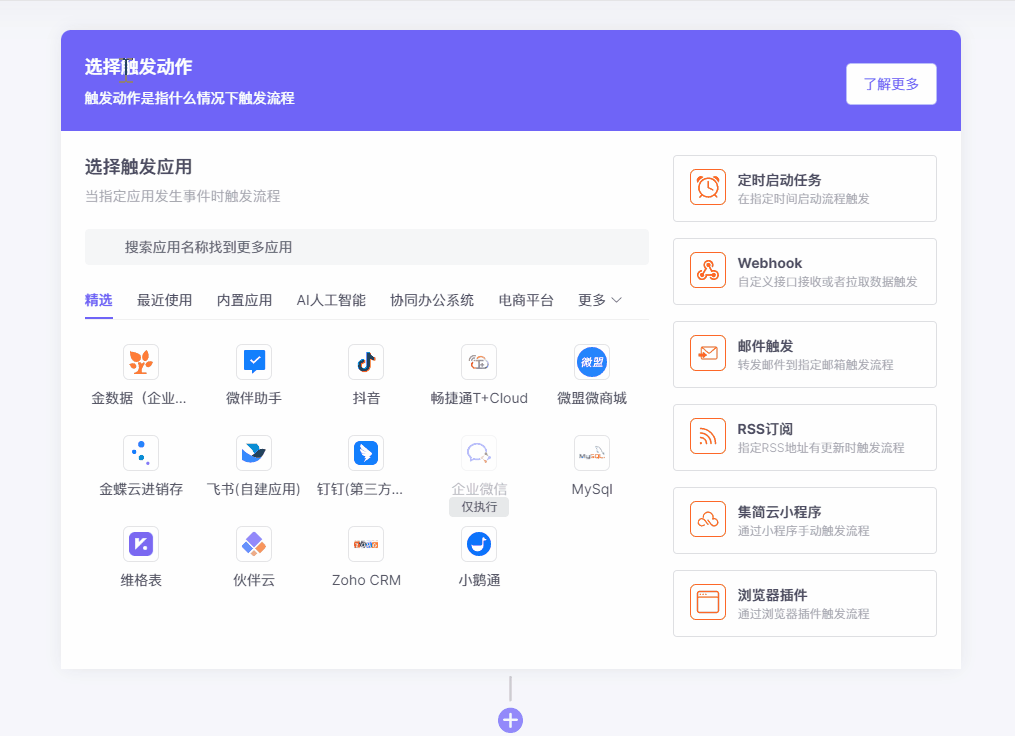
Task: Select the 集简云小程序 title text
Action: pyautogui.click(x=779, y=512)
